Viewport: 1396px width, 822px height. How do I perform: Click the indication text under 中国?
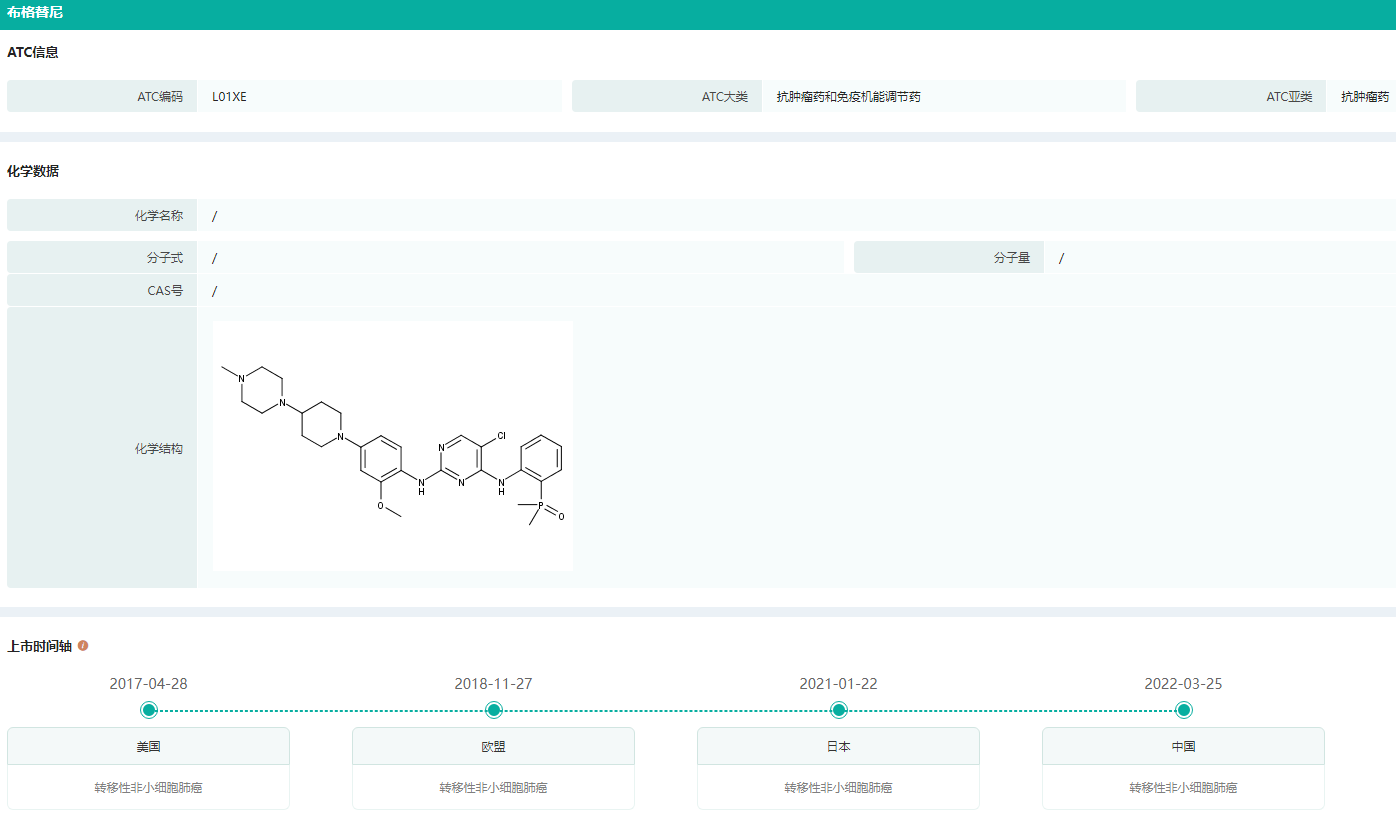pos(1183,788)
